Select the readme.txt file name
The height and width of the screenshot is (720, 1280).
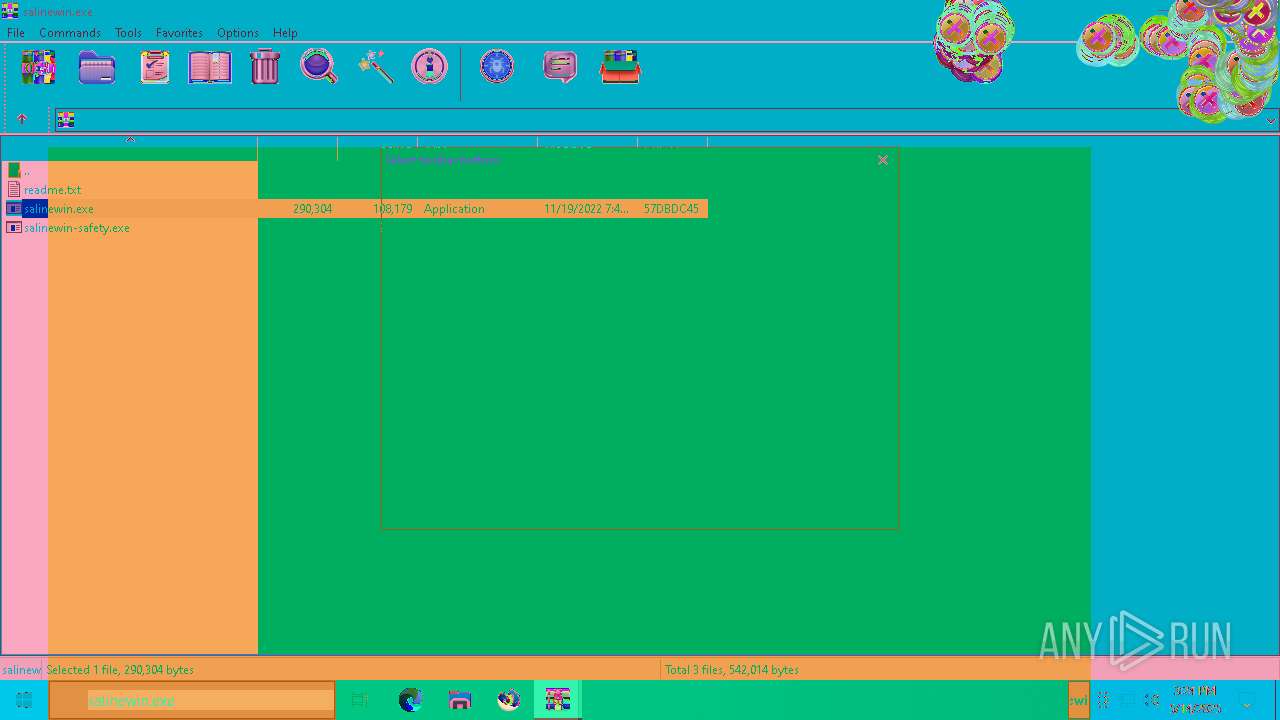53,190
